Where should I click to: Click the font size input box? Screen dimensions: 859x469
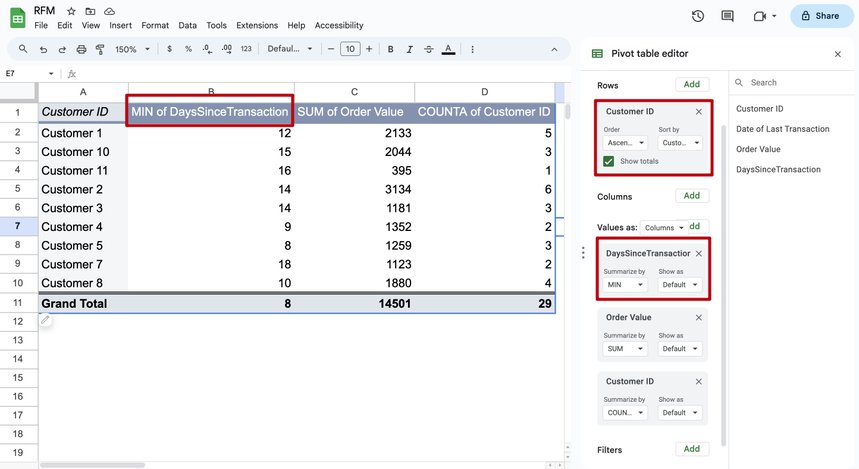(350, 49)
